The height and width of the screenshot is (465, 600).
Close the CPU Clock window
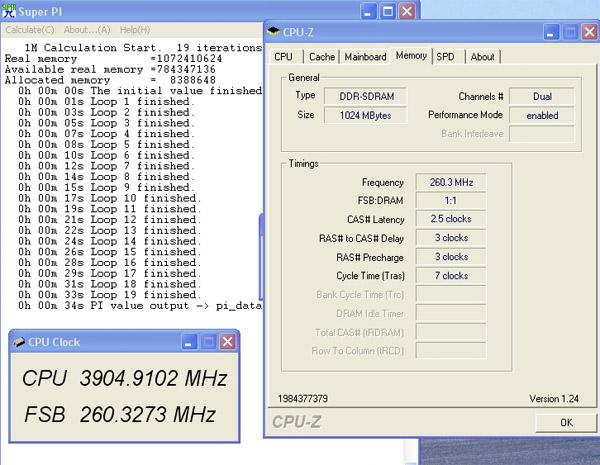click(228, 342)
